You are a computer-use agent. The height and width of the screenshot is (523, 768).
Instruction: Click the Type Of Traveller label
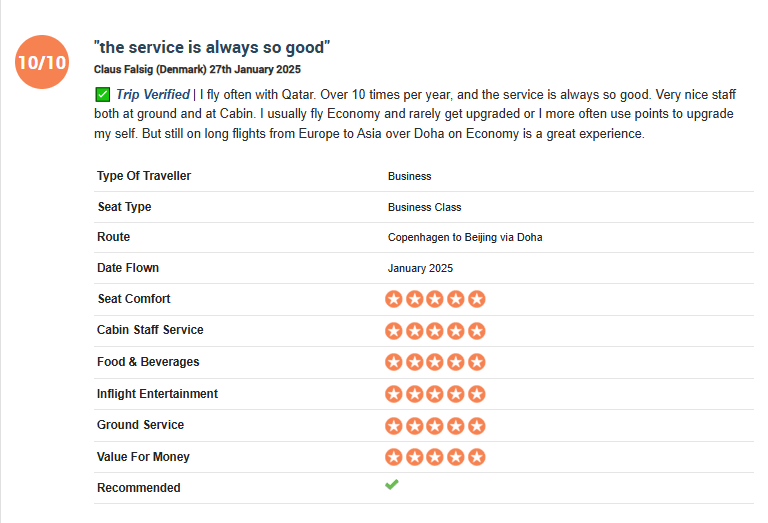pos(144,176)
